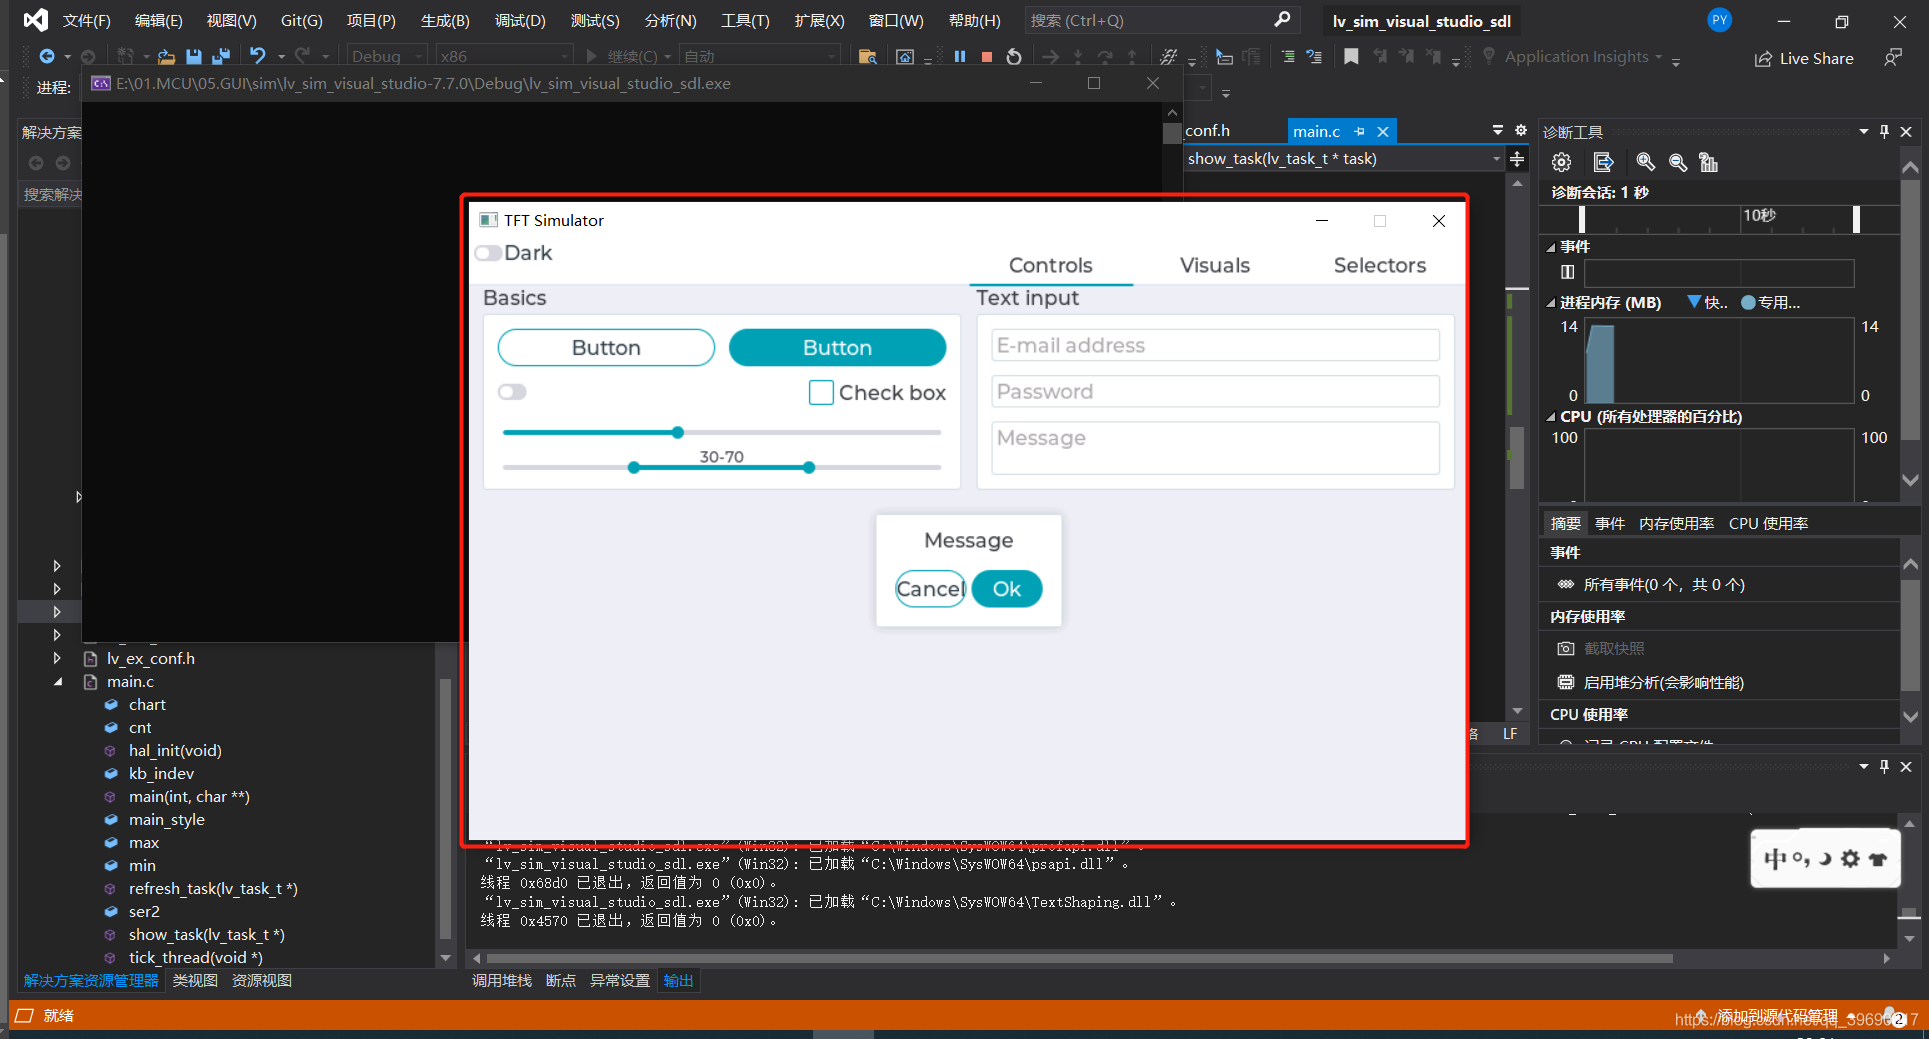Open the Debug configuration dropdown
The height and width of the screenshot is (1039, 1929).
tap(388, 56)
